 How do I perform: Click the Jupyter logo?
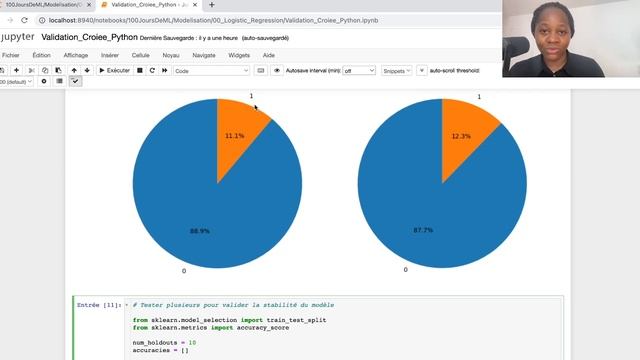click(17, 37)
